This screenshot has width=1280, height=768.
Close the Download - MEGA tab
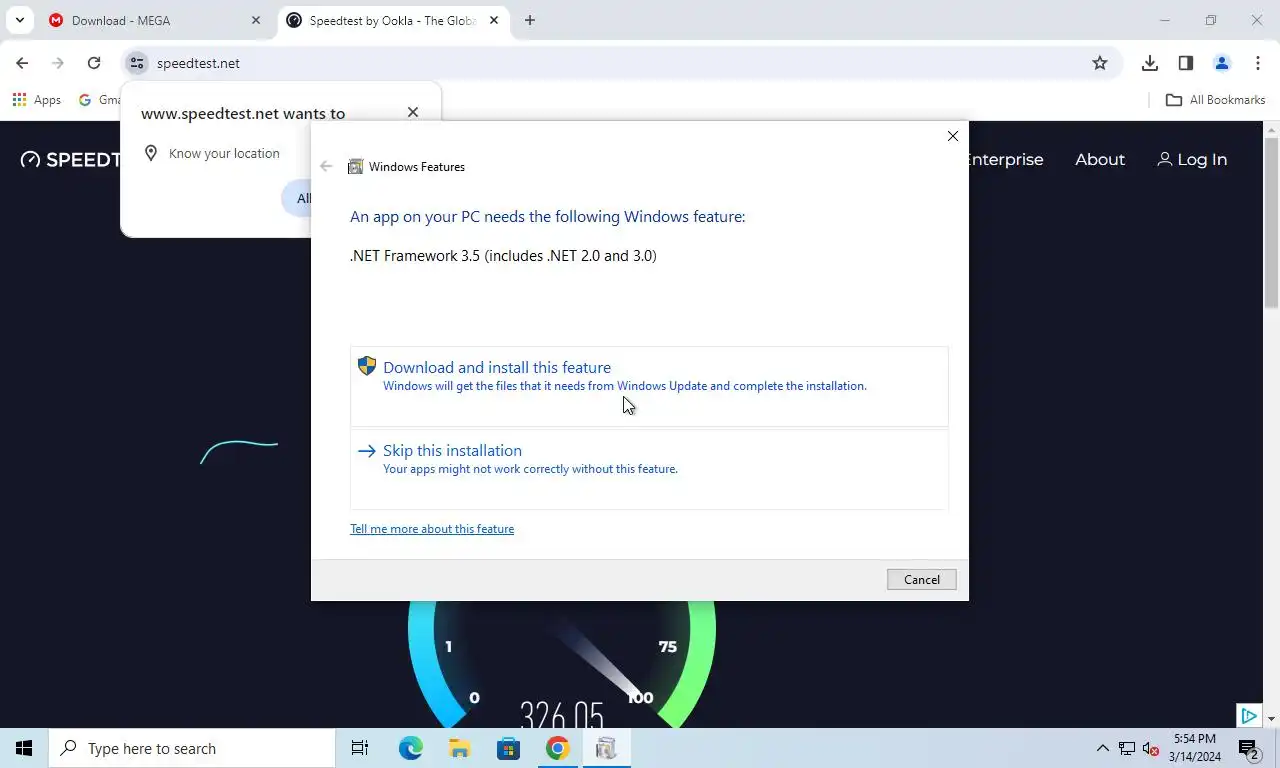click(x=255, y=20)
